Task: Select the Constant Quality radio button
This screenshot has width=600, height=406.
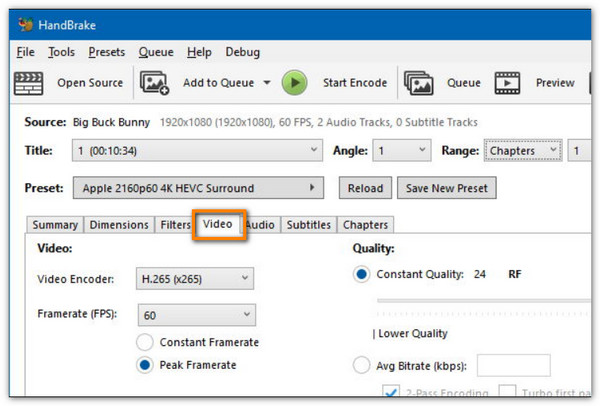Action: 361,274
